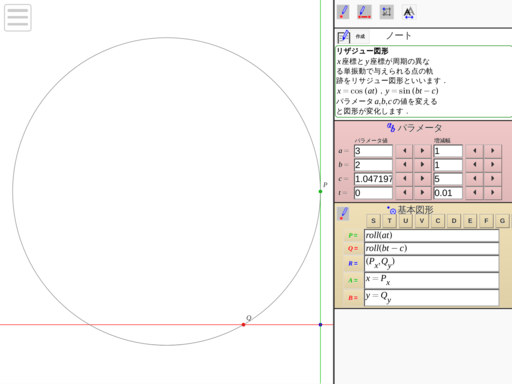Viewport: 512px width, 384px height.
Task: Click the coordinate grid settings icon
Action: point(387,12)
